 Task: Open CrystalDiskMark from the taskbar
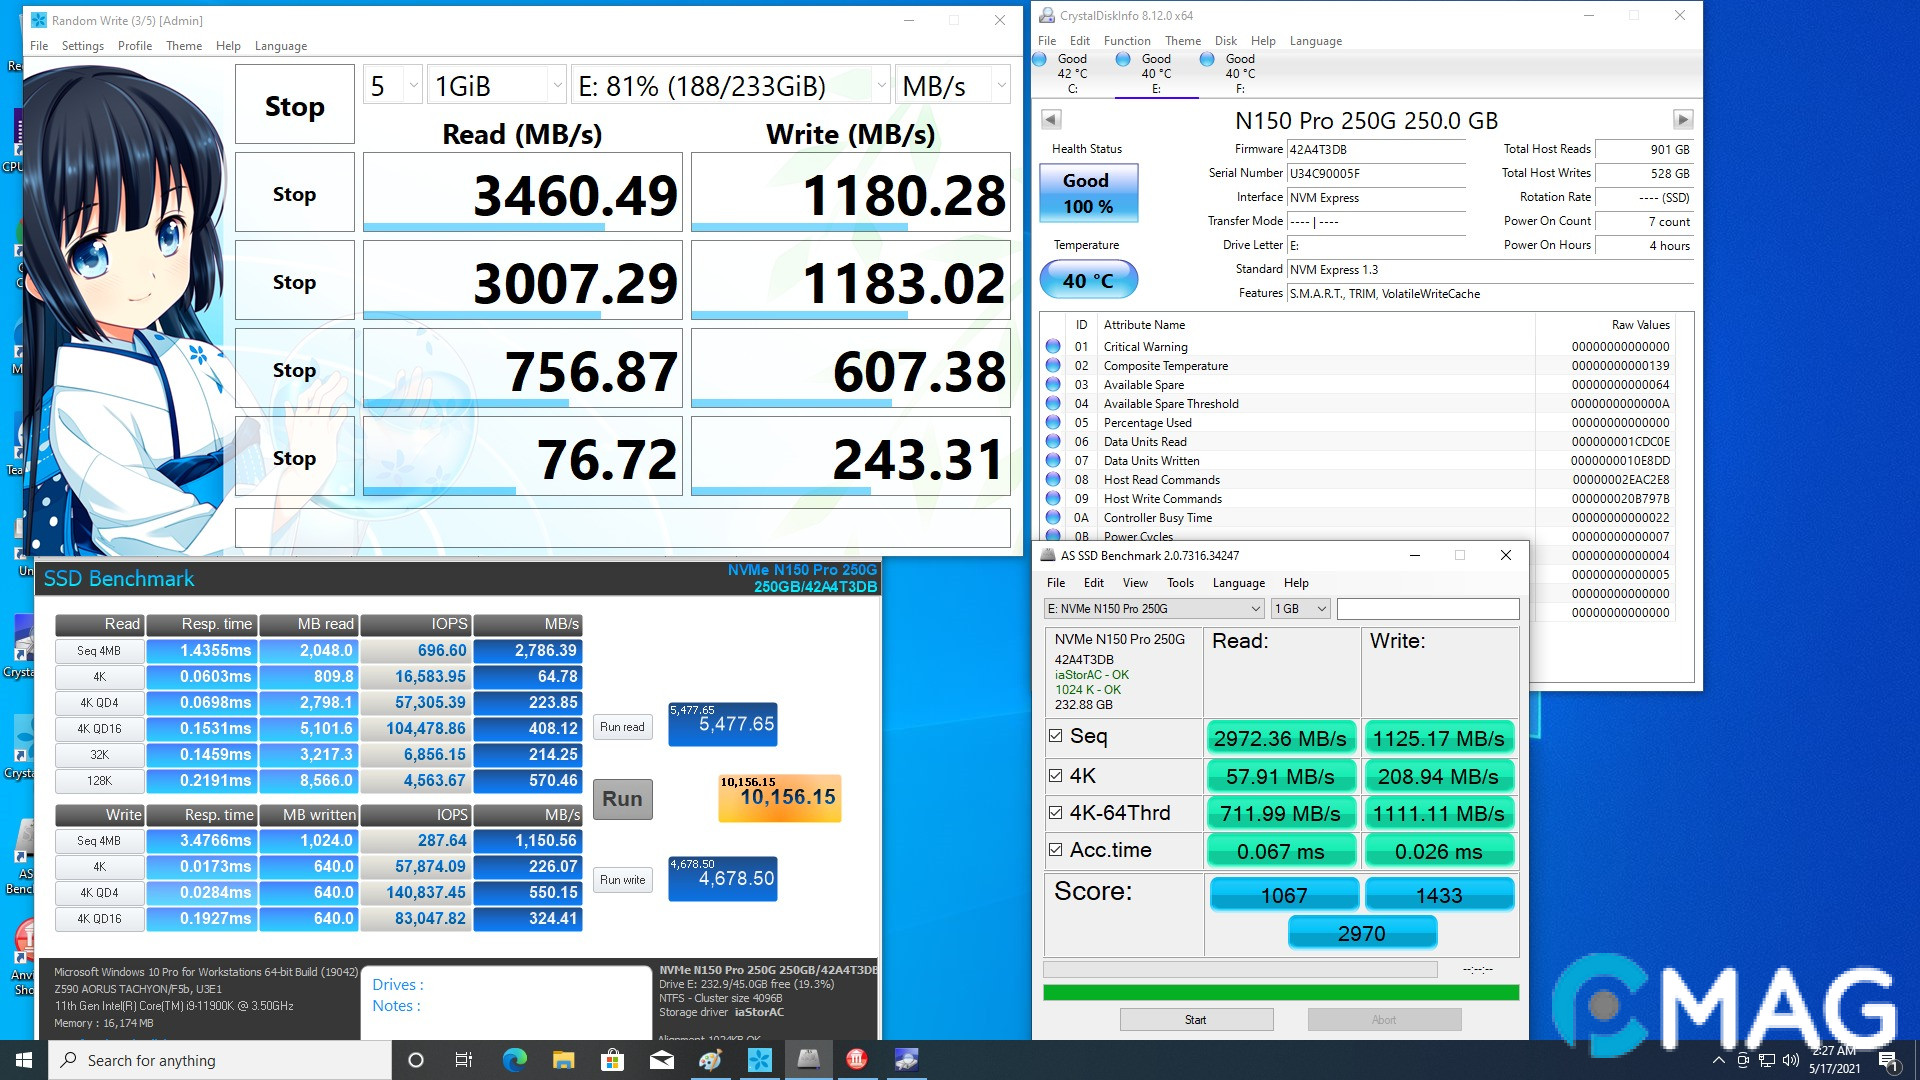[x=759, y=1060]
